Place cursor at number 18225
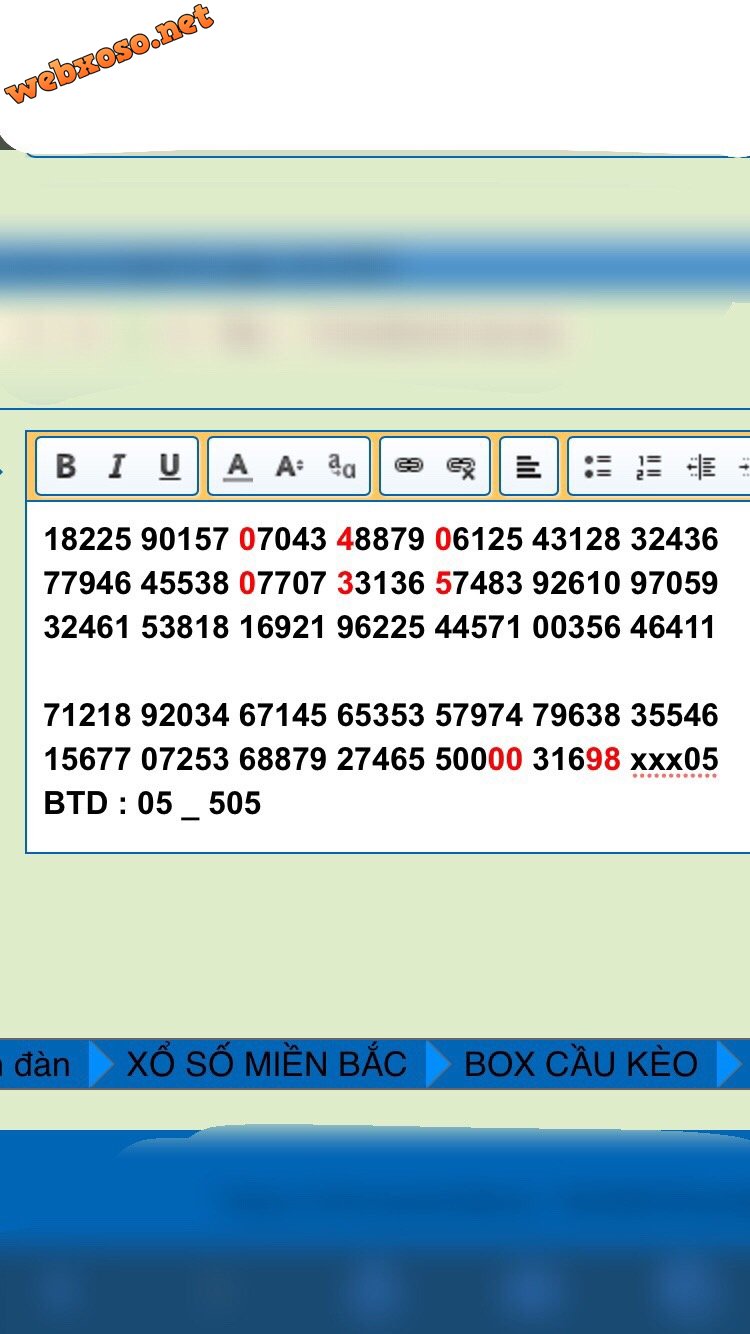750x1334 pixels. click(88, 540)
